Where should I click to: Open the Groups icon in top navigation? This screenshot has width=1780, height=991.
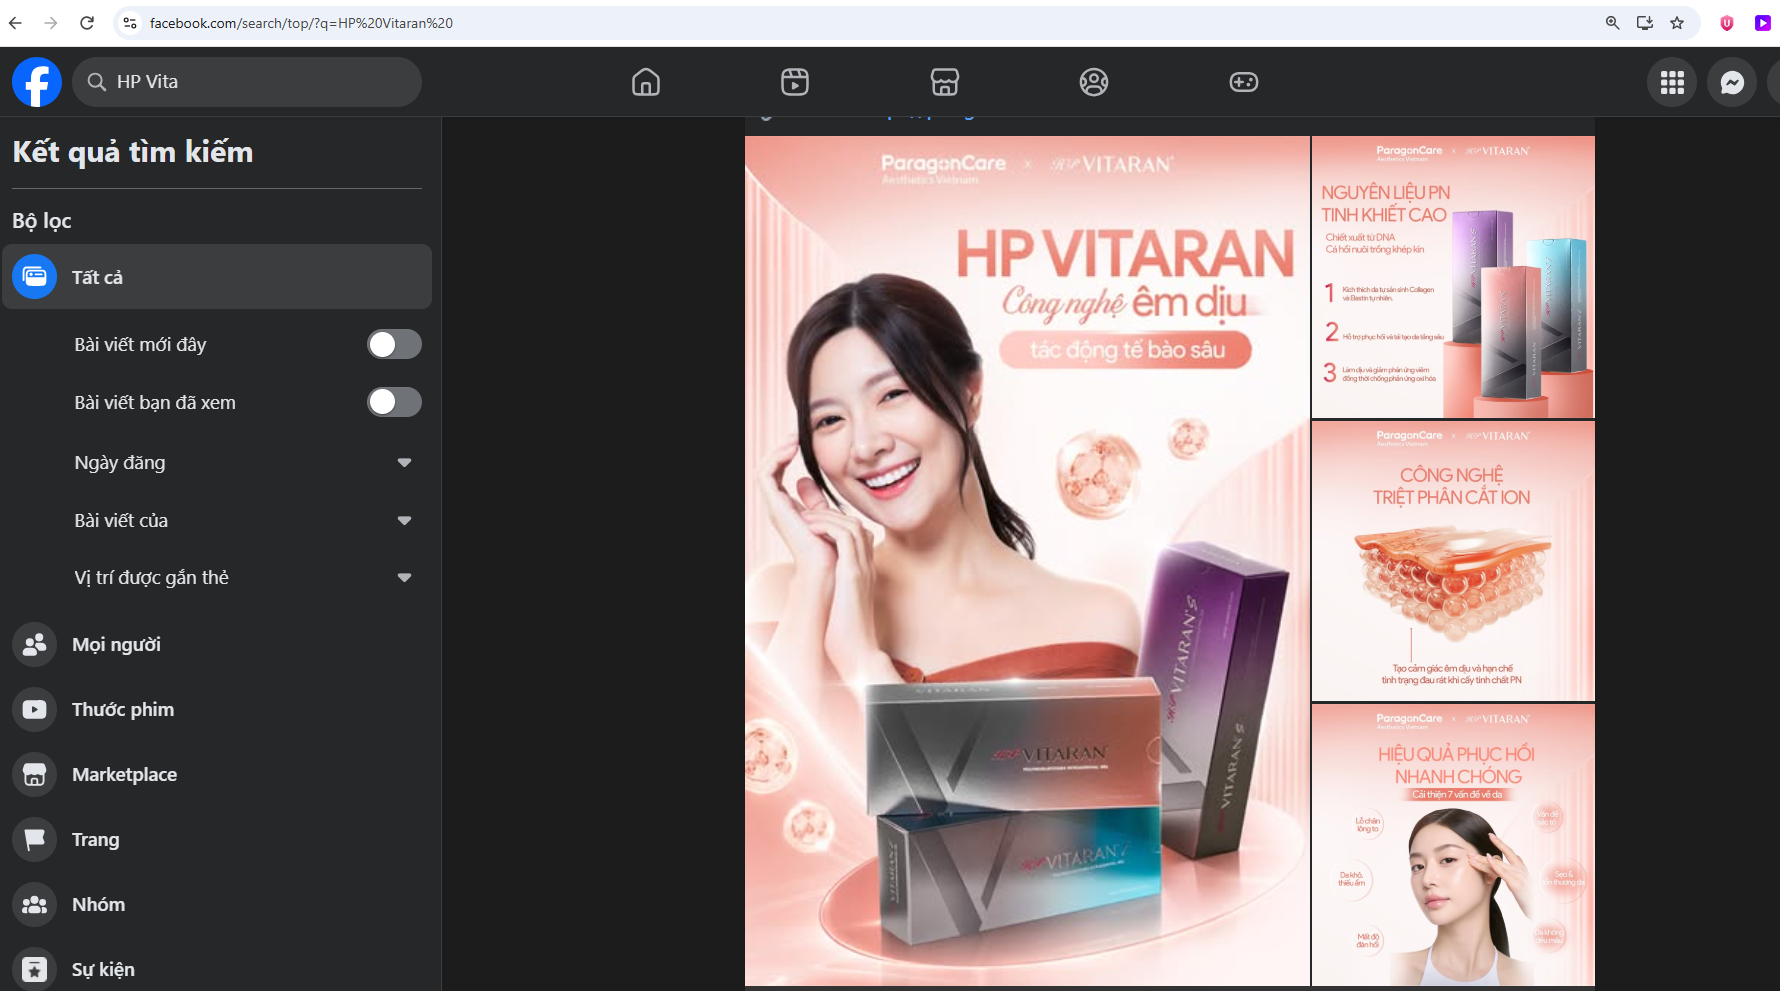click(x=1094, y=82)
